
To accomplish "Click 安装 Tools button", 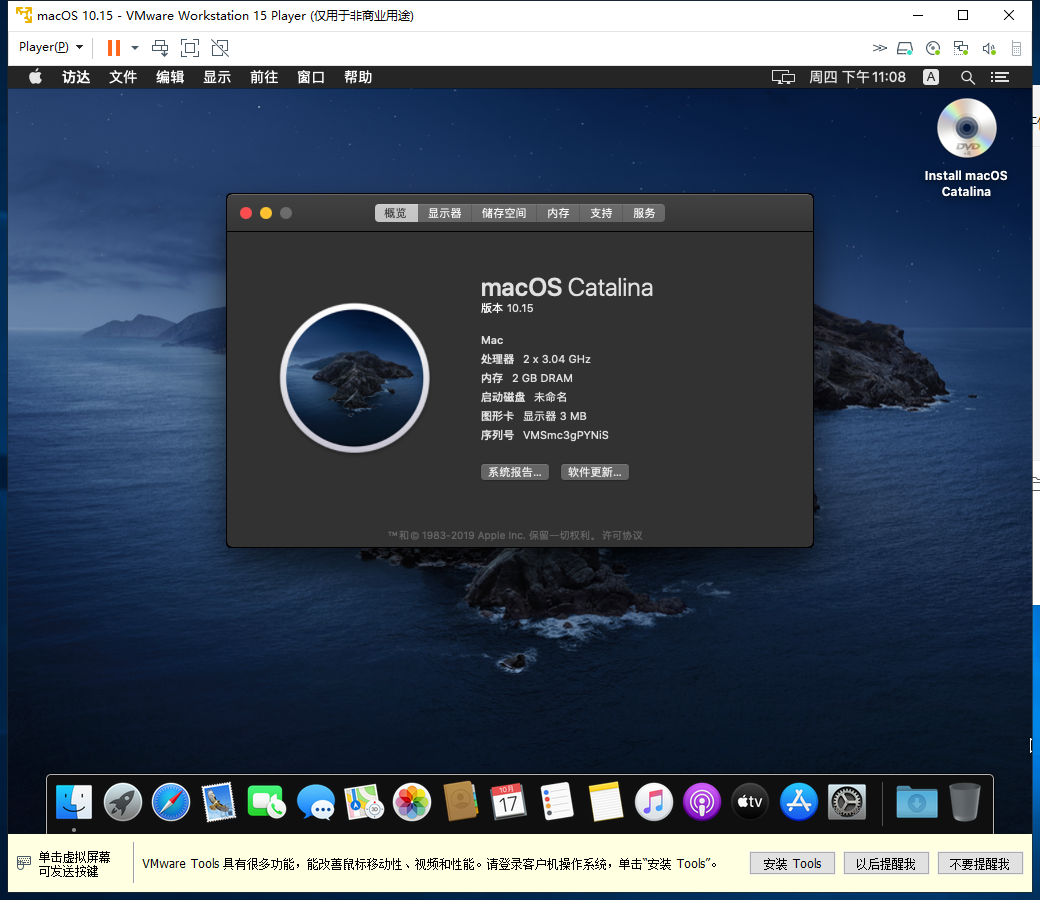I will tap(792, 864).
